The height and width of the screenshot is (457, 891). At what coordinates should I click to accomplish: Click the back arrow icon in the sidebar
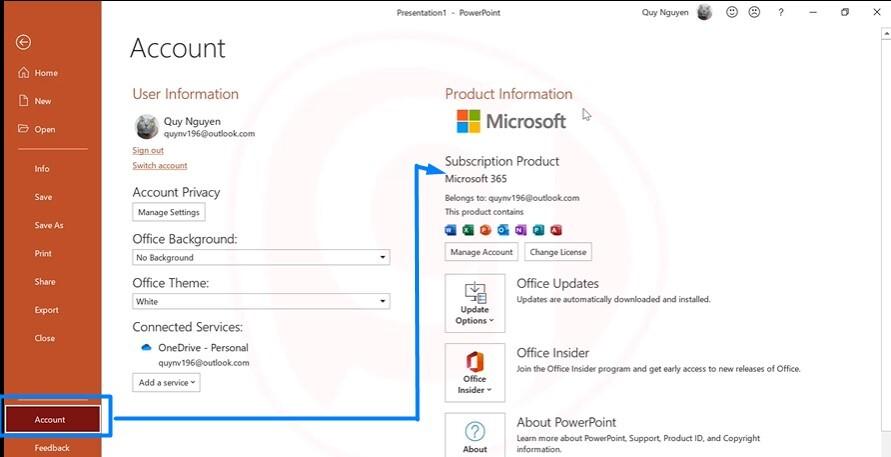(23, 42)
